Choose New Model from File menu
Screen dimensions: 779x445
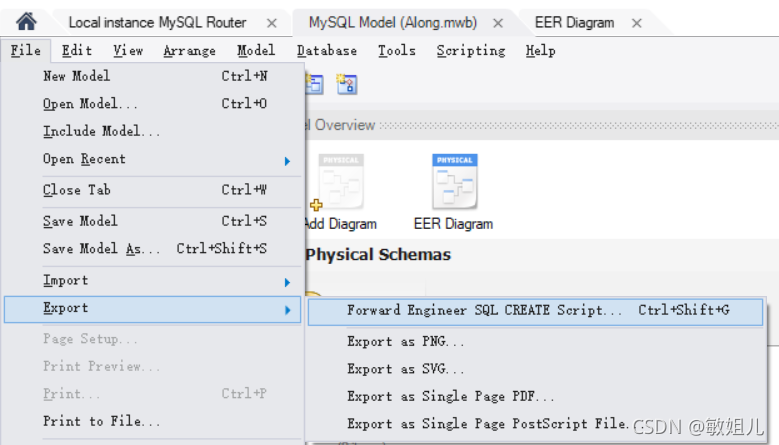coord(153,76)
